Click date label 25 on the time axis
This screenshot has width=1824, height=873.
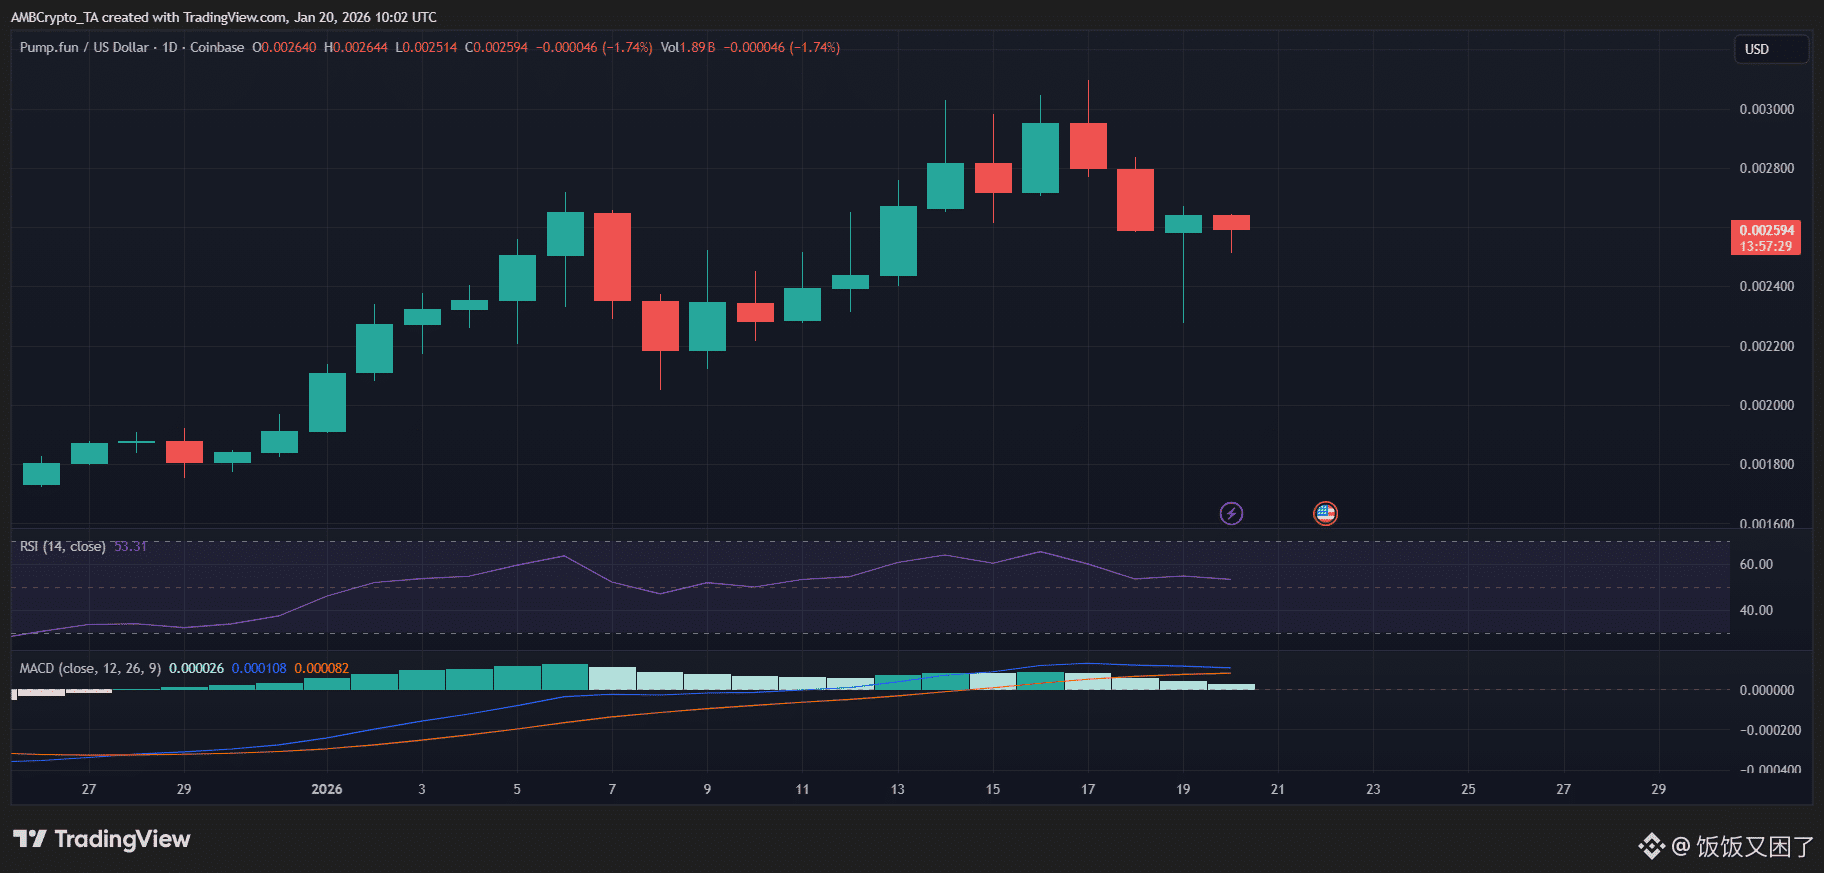click(x=1468, y=789)
